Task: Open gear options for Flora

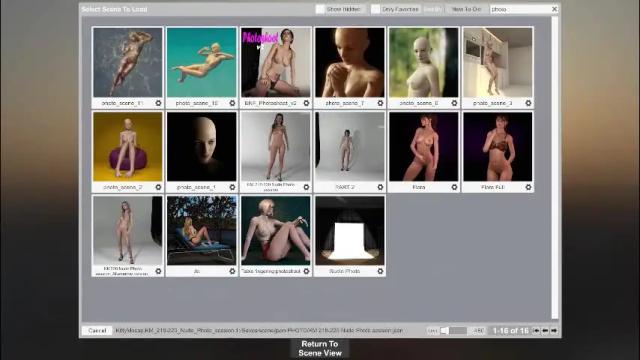Action: click(454, 187)
